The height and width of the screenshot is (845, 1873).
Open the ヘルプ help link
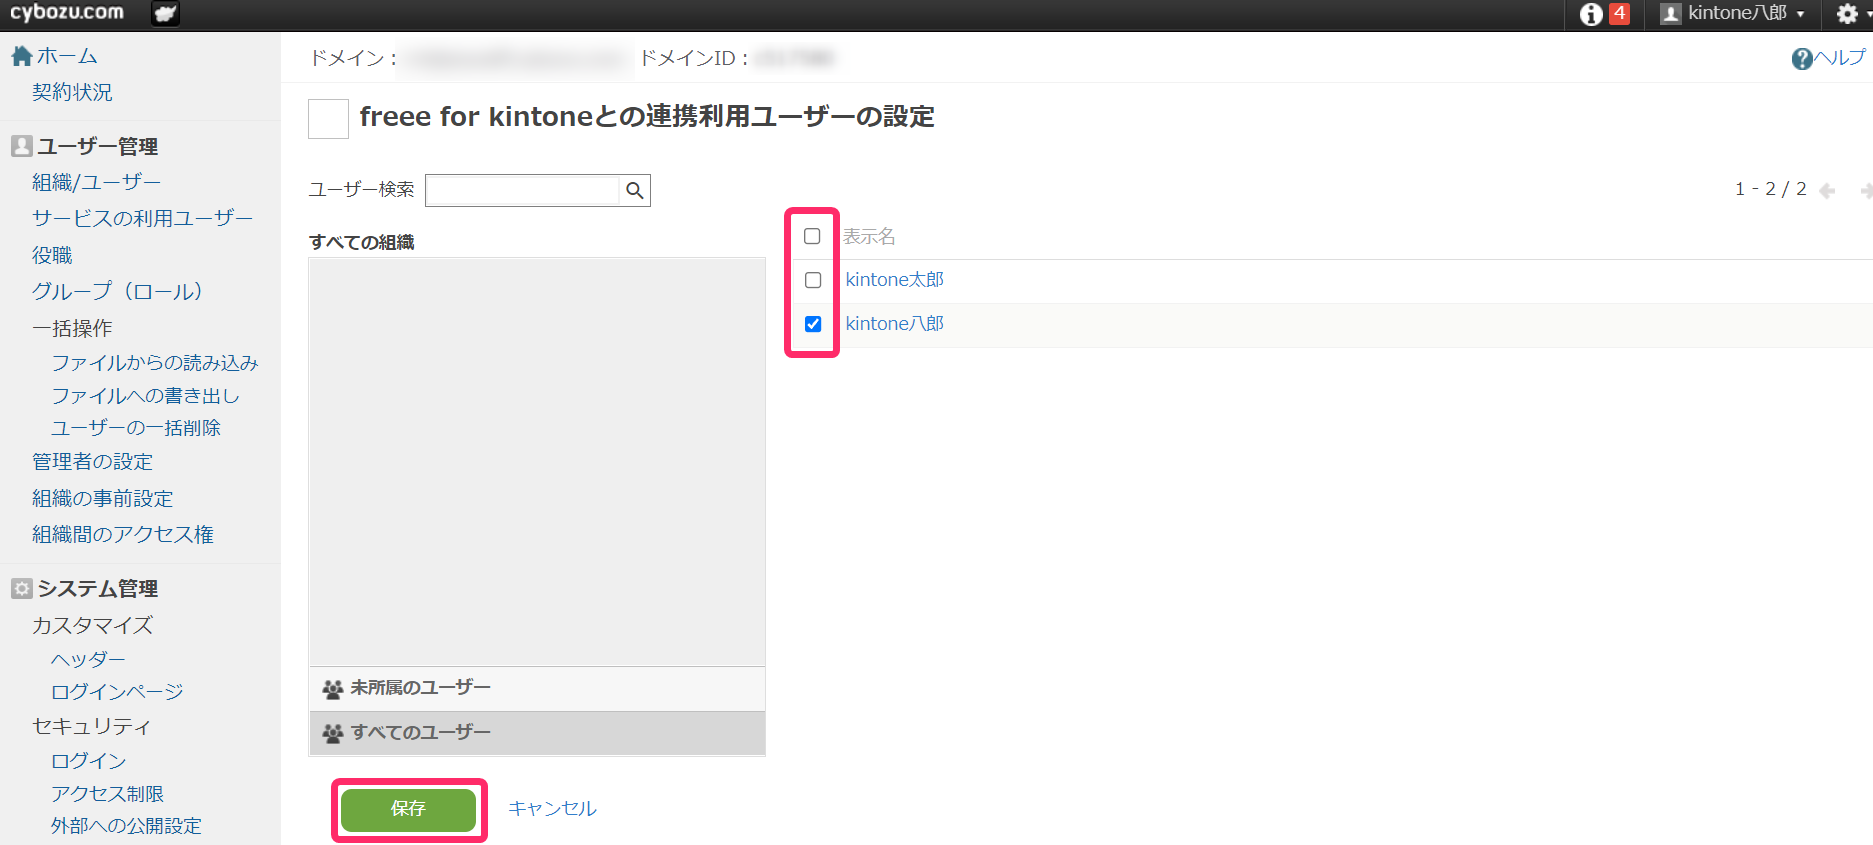pyautogui.click(x=1839, y=58)
